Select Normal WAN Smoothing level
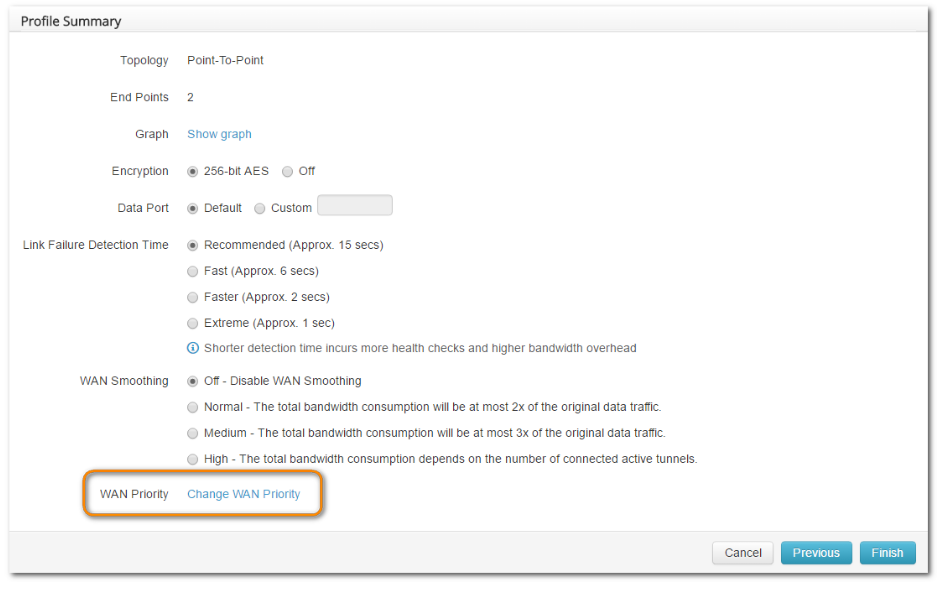 (x=193, y=407)
